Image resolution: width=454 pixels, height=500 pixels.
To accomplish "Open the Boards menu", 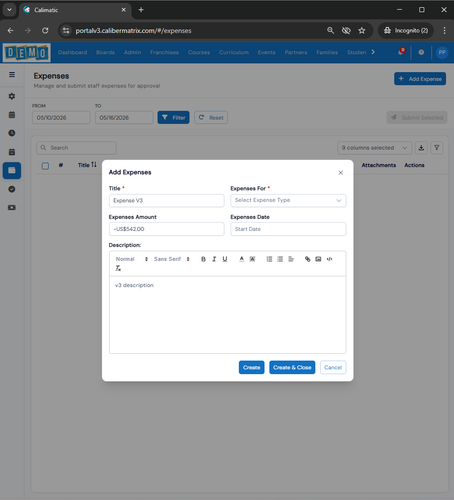I will 105,52.
